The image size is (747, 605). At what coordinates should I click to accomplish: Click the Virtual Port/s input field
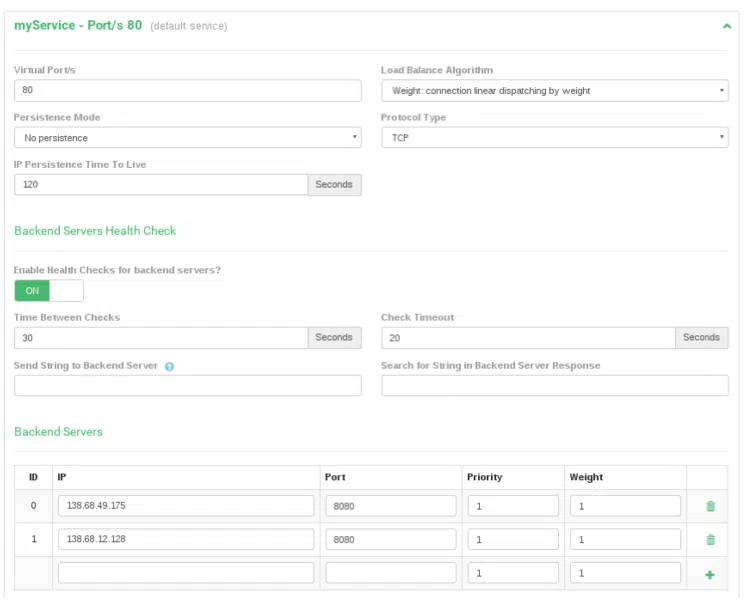point(187,91)
